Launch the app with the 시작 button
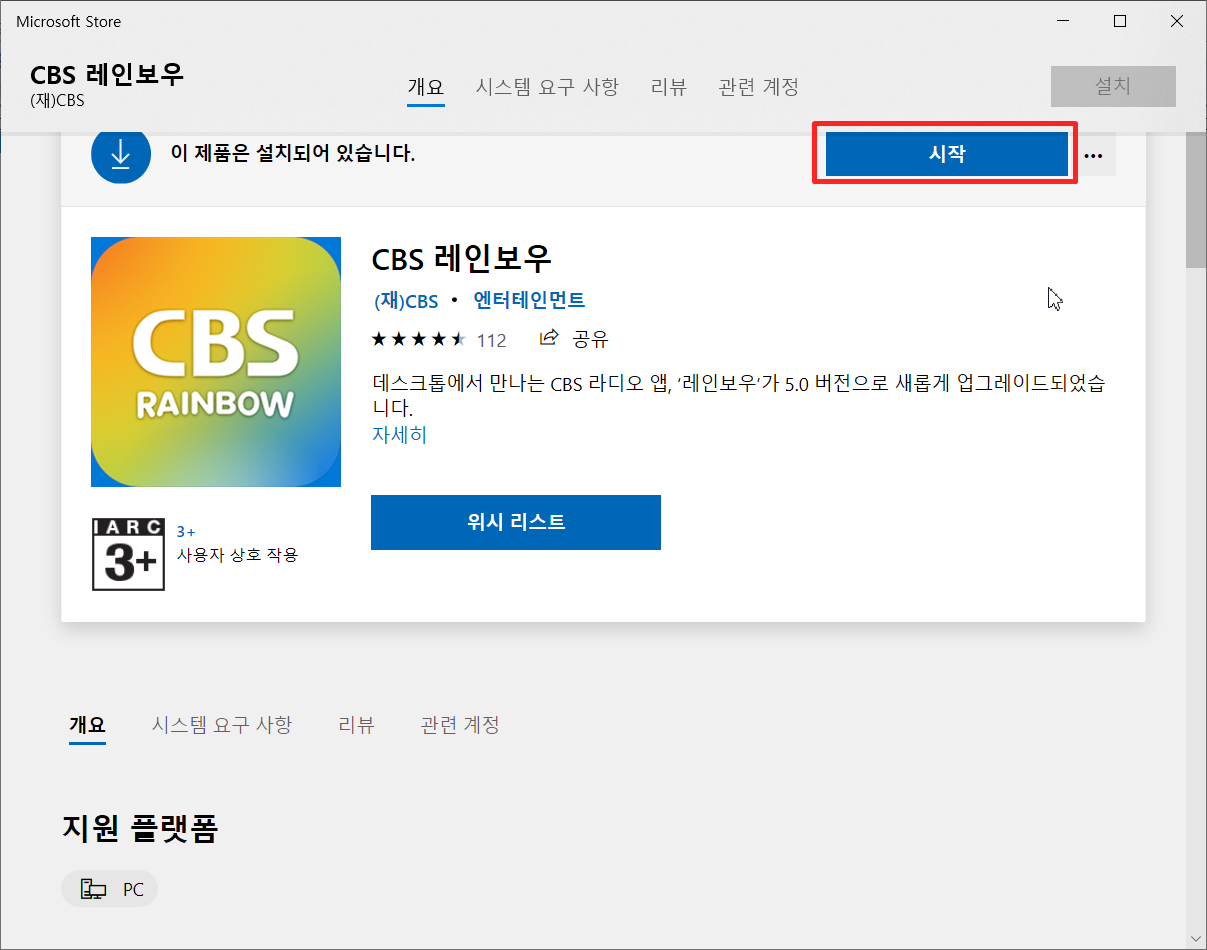 coord(947,154)
